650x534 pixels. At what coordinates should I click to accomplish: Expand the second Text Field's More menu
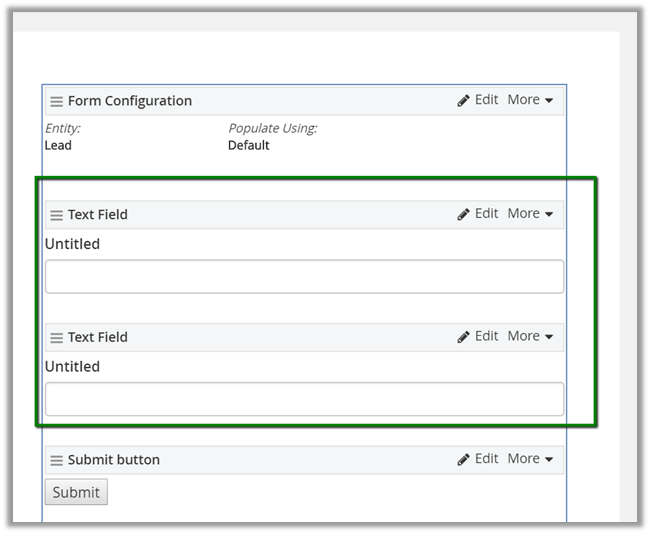[530, 337]
